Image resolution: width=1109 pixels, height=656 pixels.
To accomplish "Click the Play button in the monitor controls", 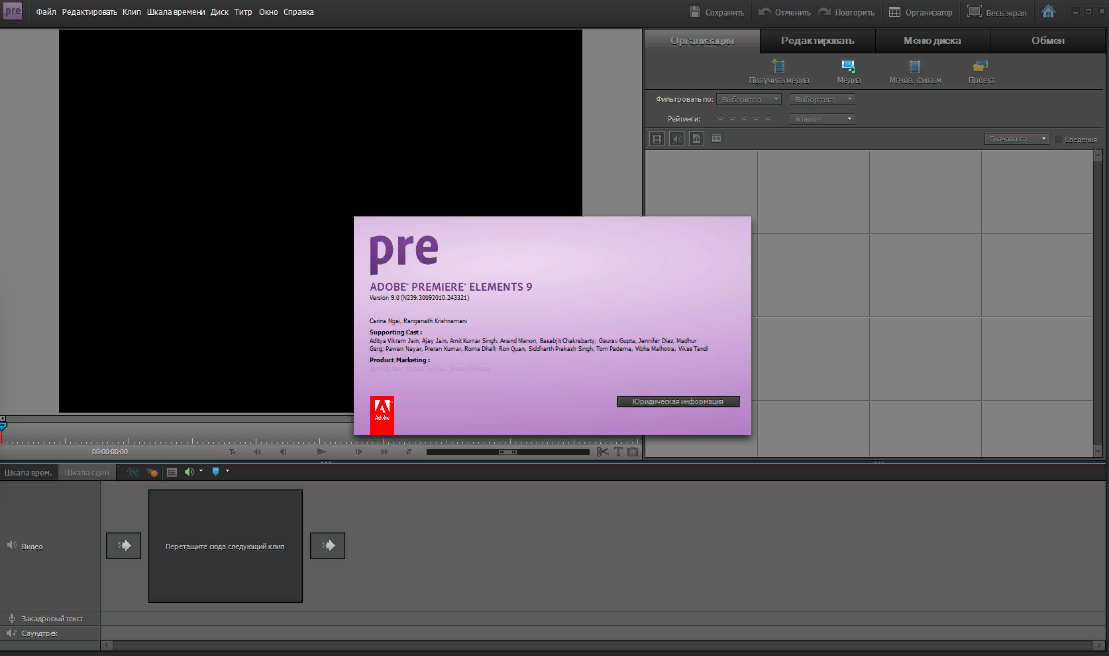I will 321,452.
